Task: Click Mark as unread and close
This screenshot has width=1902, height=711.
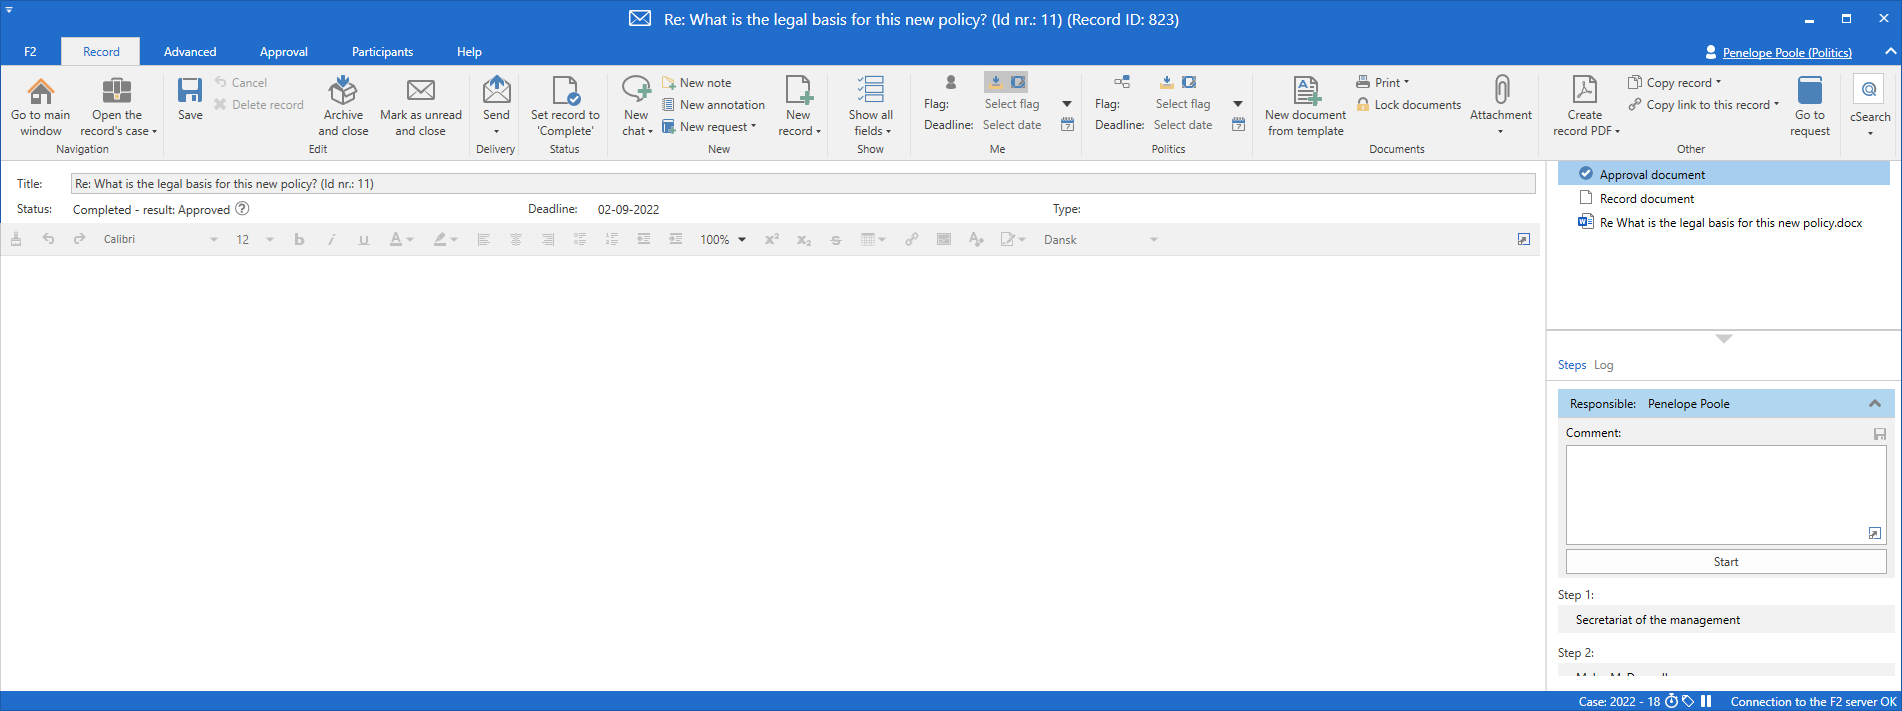Action: [420, 93]
